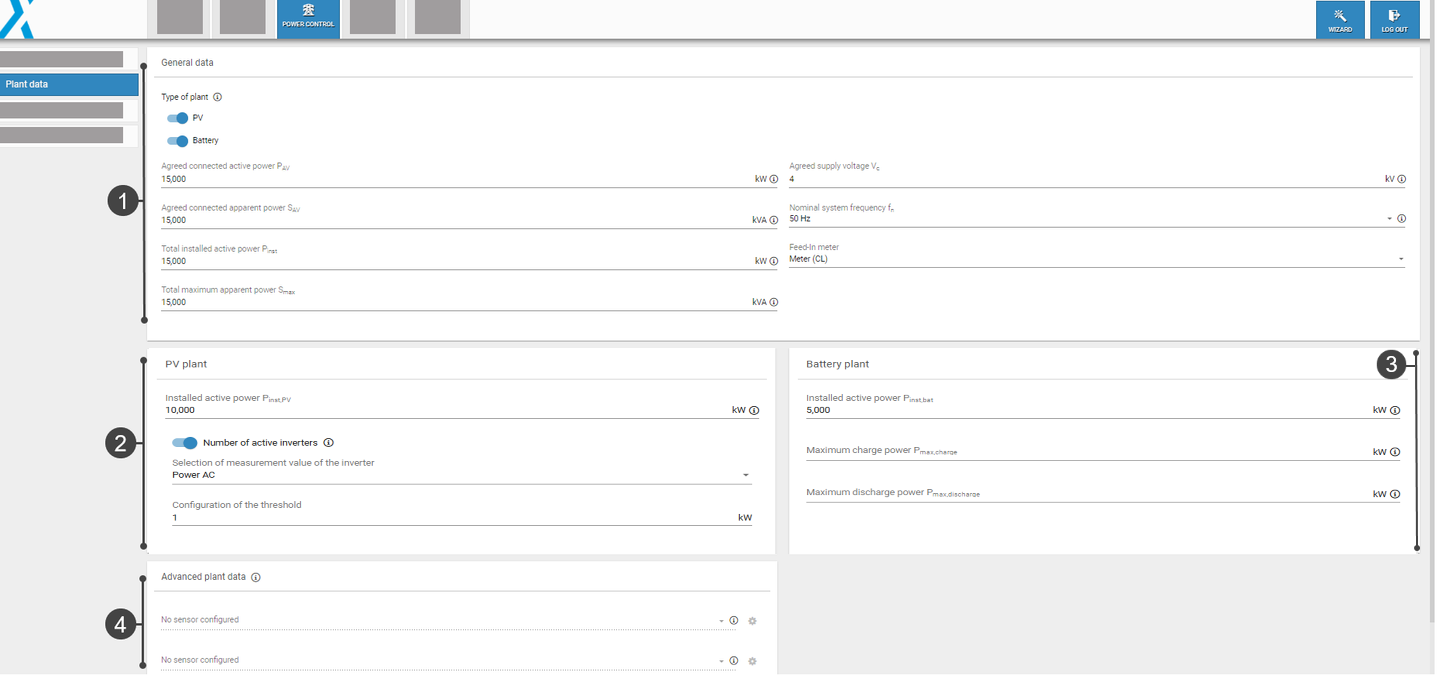The image size is (1440, 689).
Task: Click the info icon beside Installed active power Pinst,bat
Action: click(1394, 409)
